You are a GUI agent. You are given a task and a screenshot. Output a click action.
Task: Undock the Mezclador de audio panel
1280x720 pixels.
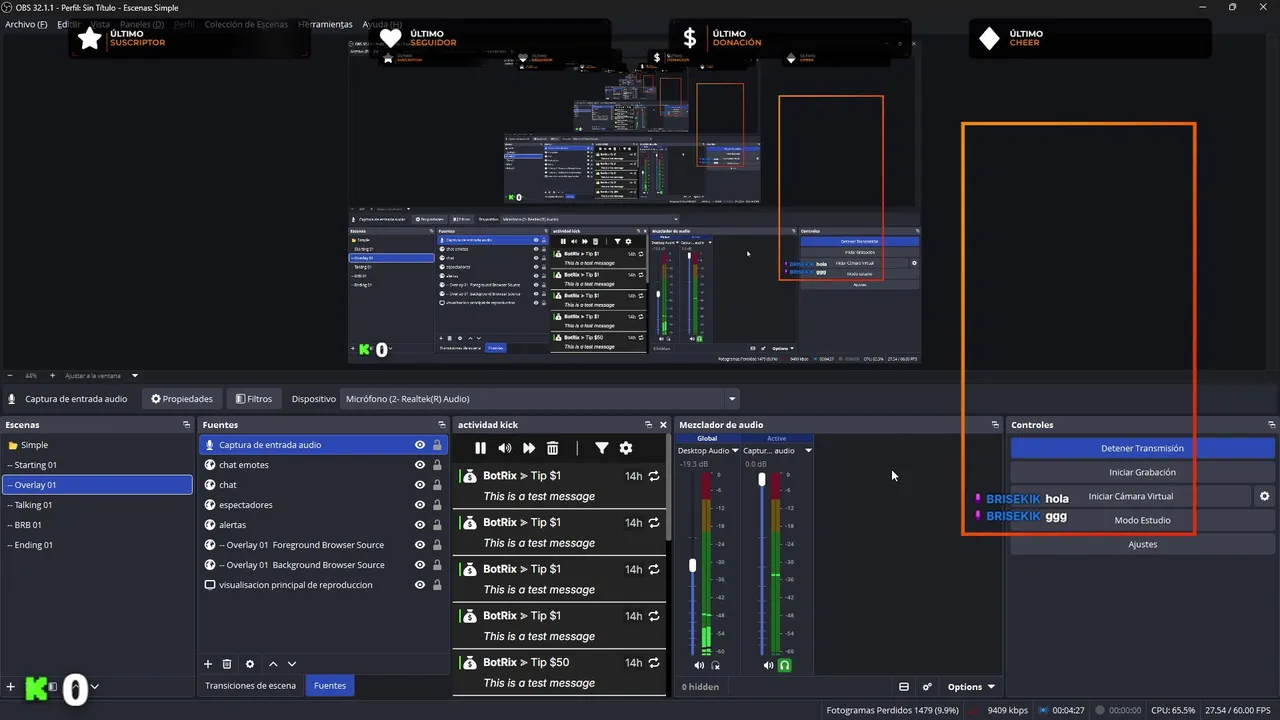coord(995,425)
